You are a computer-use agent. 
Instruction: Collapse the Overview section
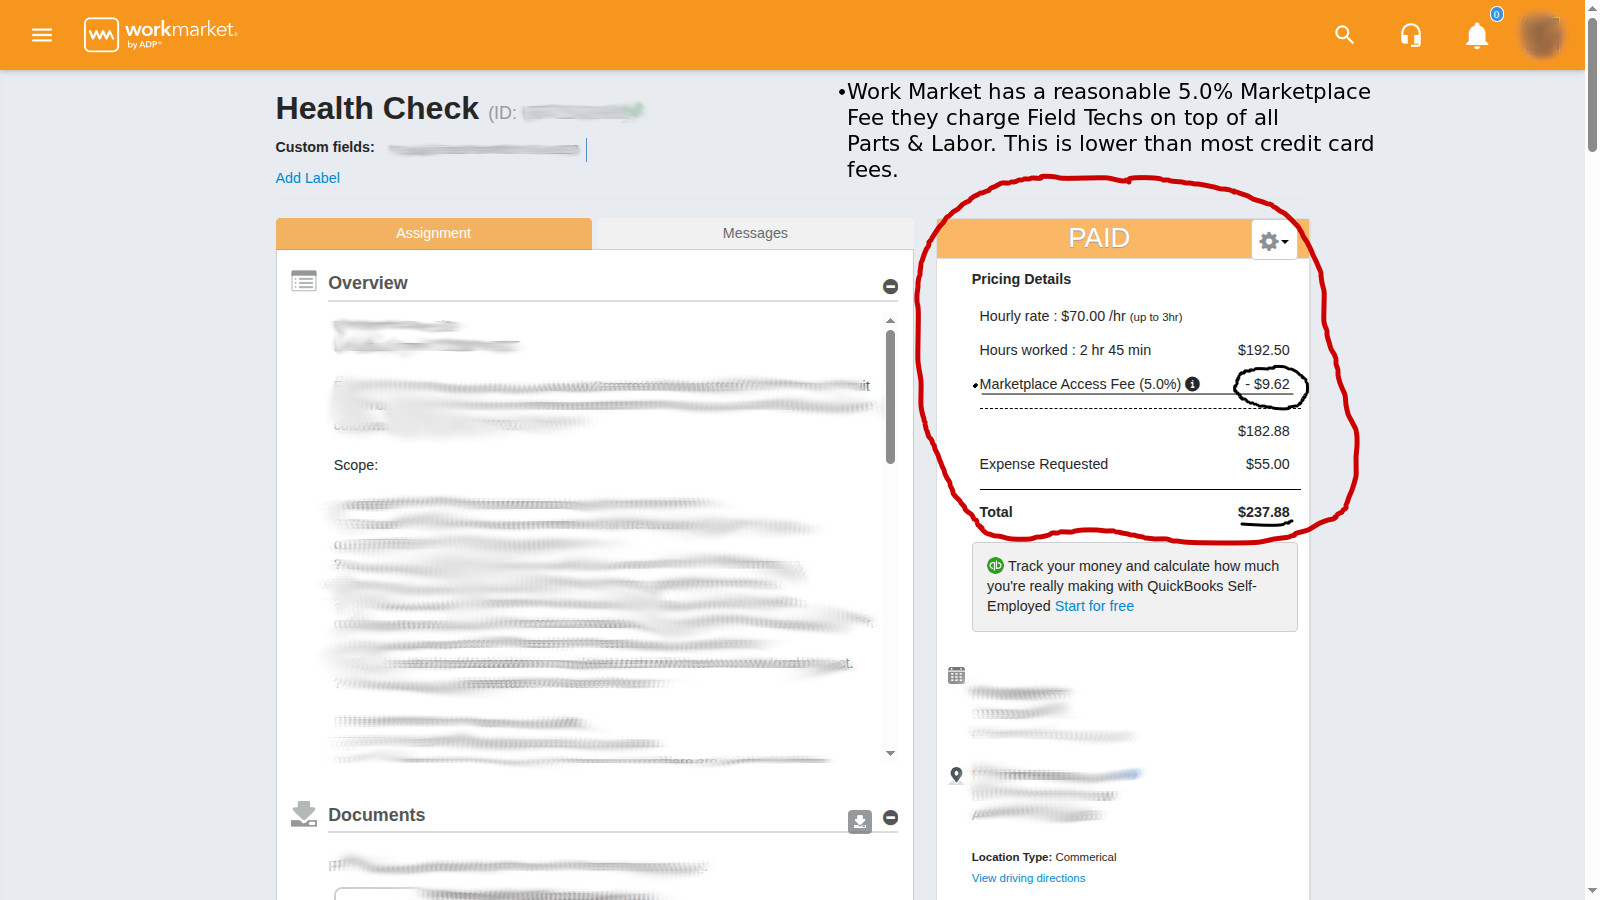890,287
